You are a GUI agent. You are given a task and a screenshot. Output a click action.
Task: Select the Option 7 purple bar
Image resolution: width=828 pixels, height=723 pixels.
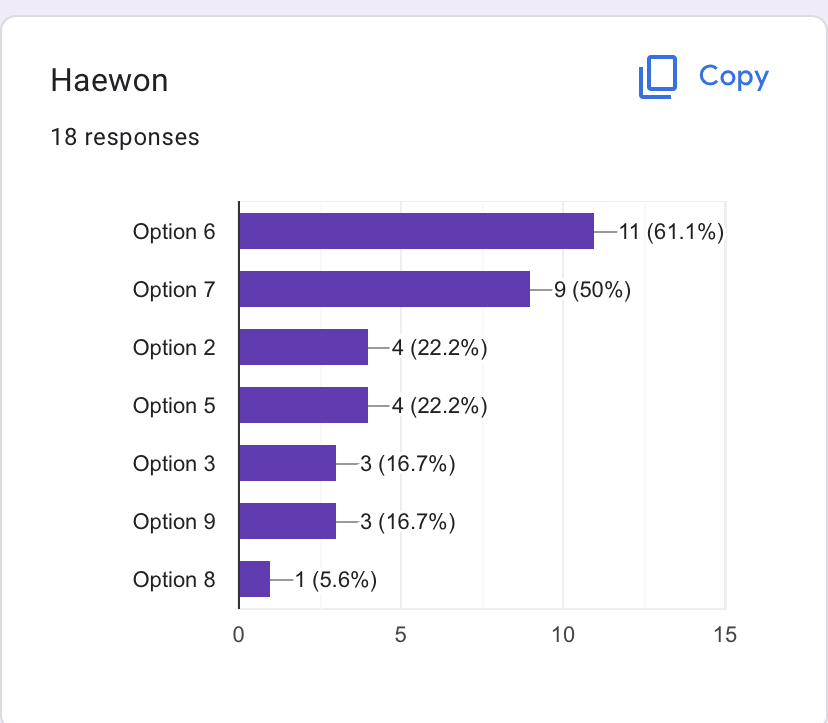[384, 289]
